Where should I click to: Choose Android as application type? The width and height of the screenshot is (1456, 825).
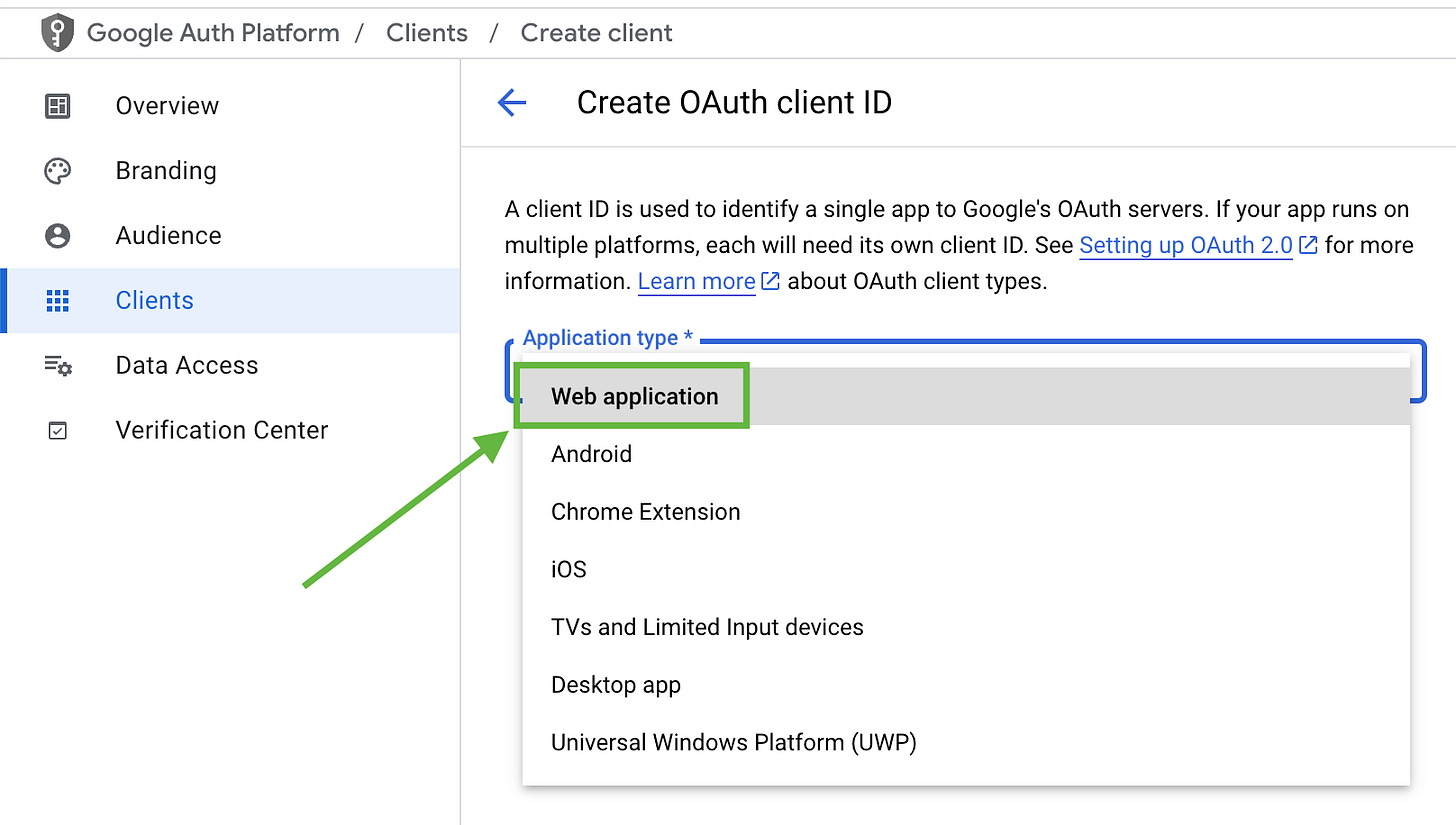point(966,454)
